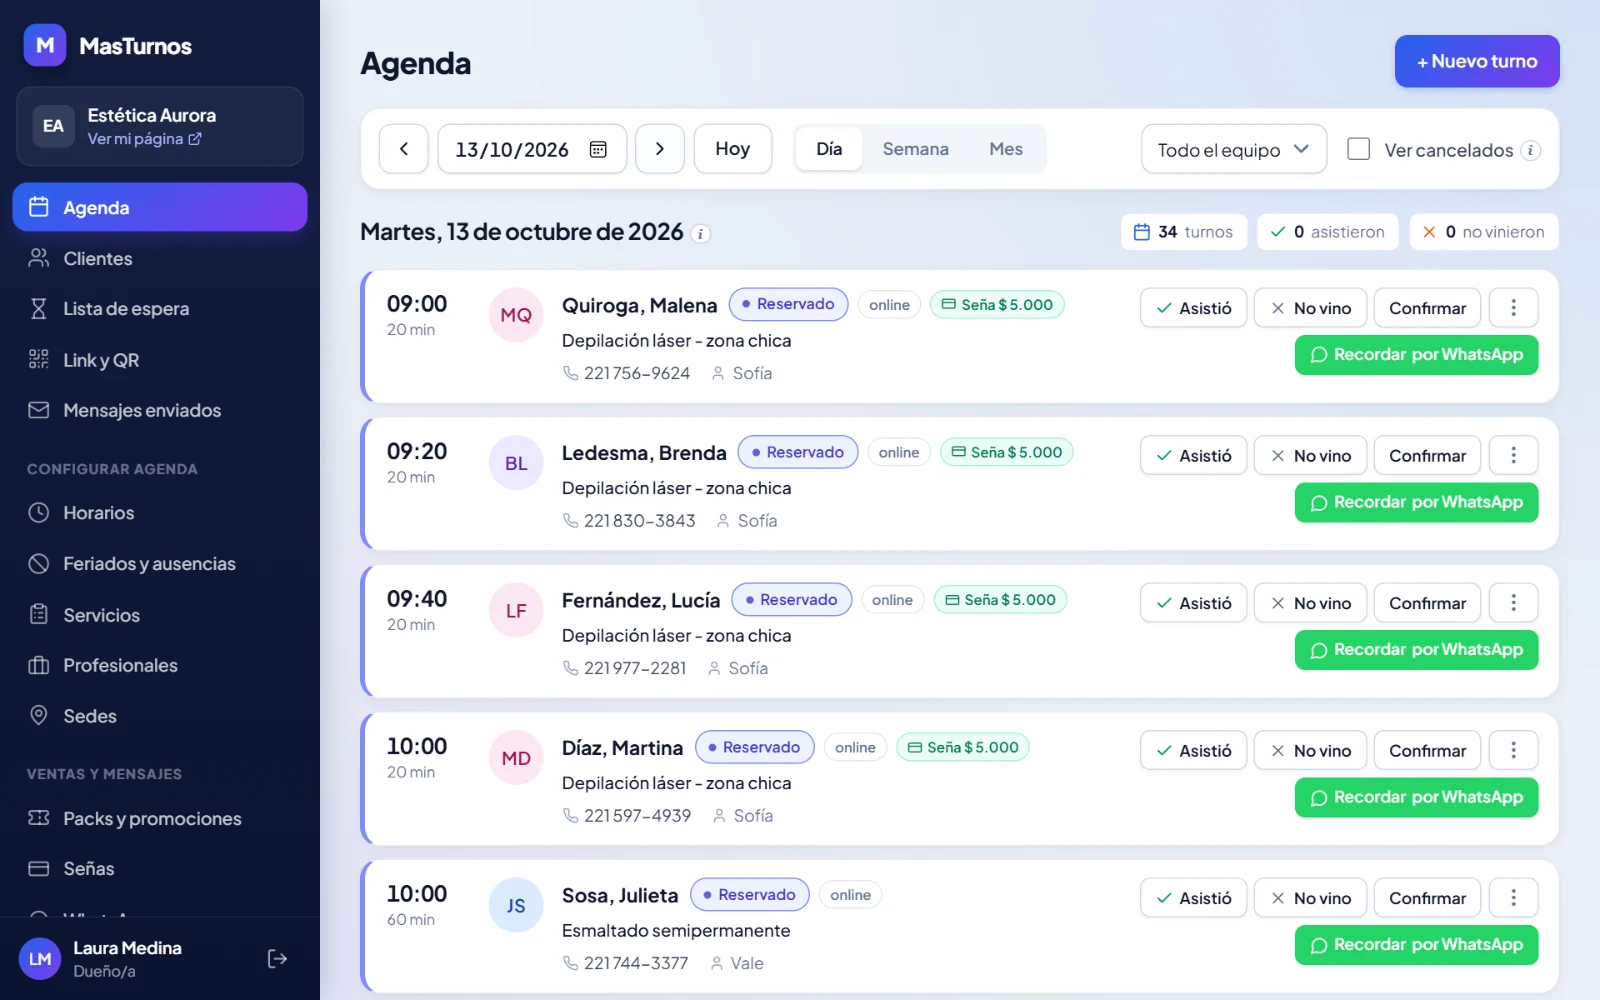Open the Ver mi página link
The image size is (1600, 1000).
(x=144, y=139)
